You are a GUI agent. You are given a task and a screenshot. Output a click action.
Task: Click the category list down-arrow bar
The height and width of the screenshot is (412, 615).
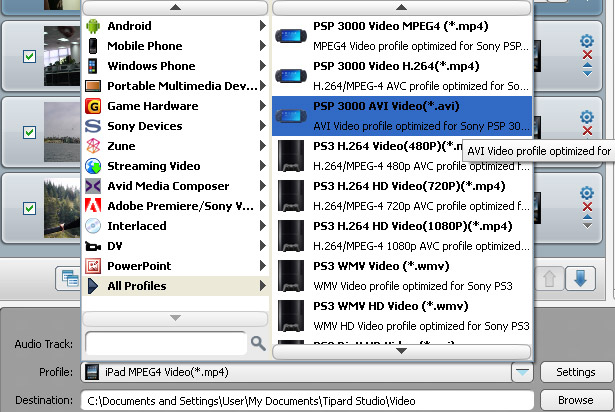coord(175,318)
